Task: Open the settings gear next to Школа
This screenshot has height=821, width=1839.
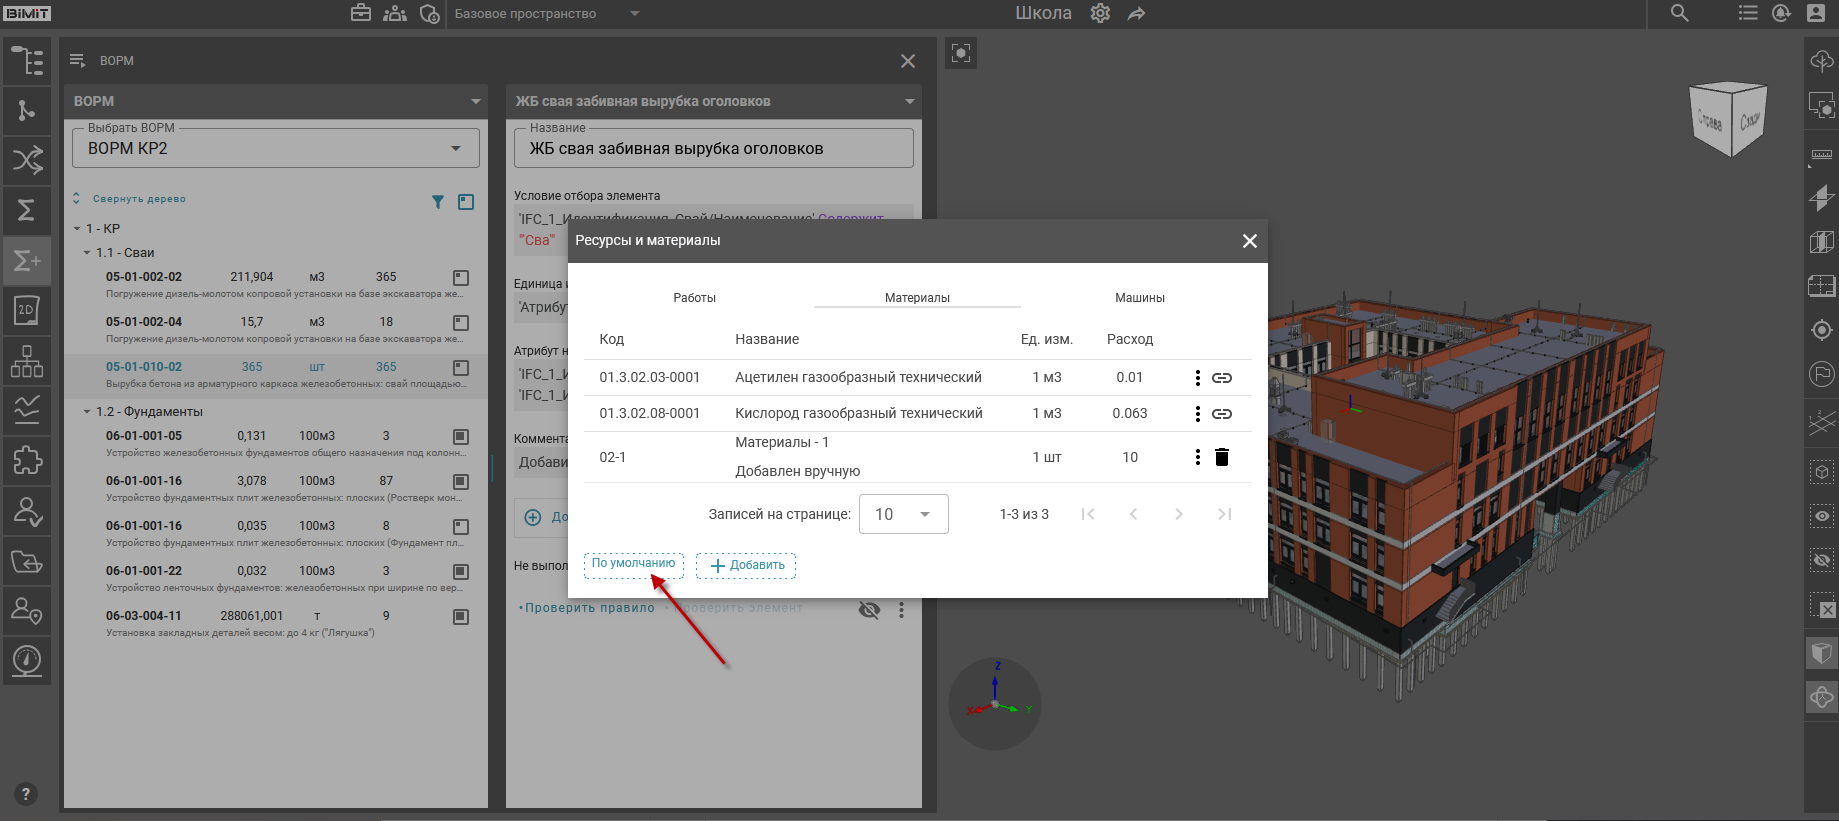Action: (x=1100, y=14)
